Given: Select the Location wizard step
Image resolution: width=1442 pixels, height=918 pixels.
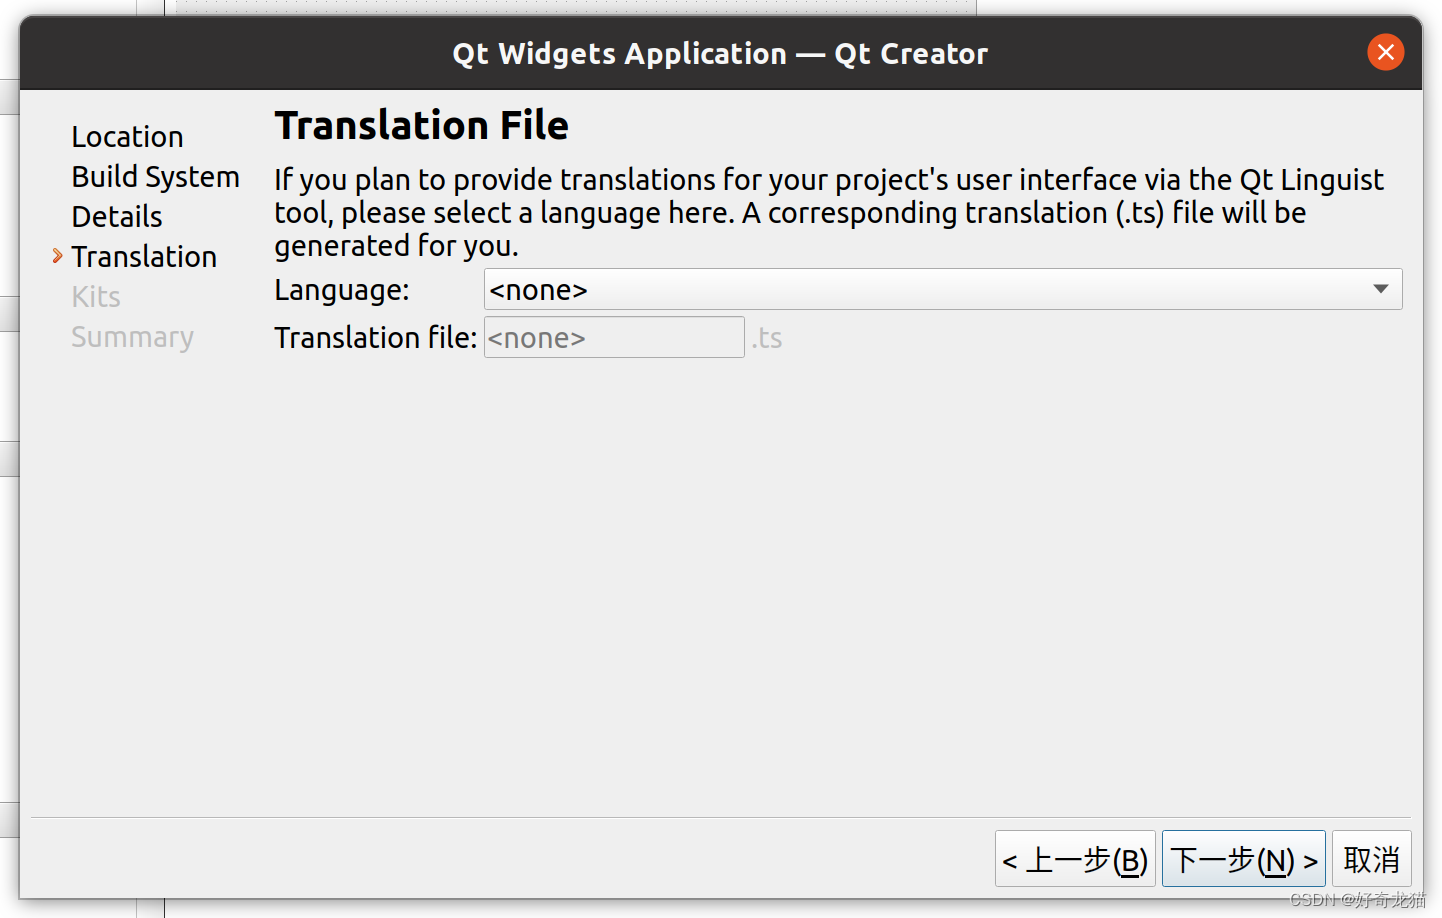Looking at the screenshot, I should point(127,137).
